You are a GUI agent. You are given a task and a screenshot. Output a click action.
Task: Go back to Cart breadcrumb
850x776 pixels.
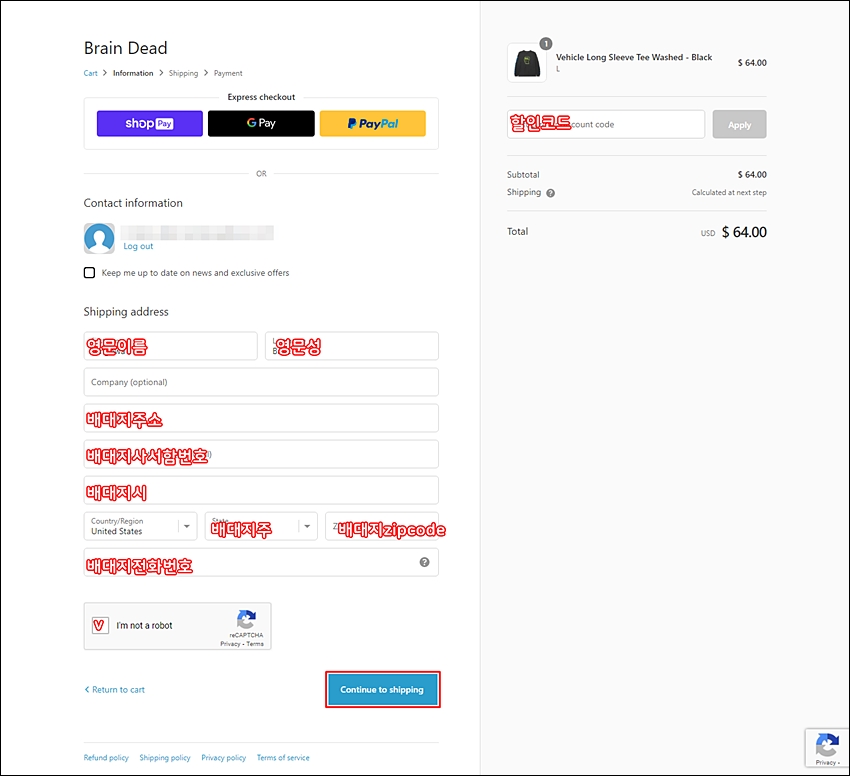[x=91, y=73]
